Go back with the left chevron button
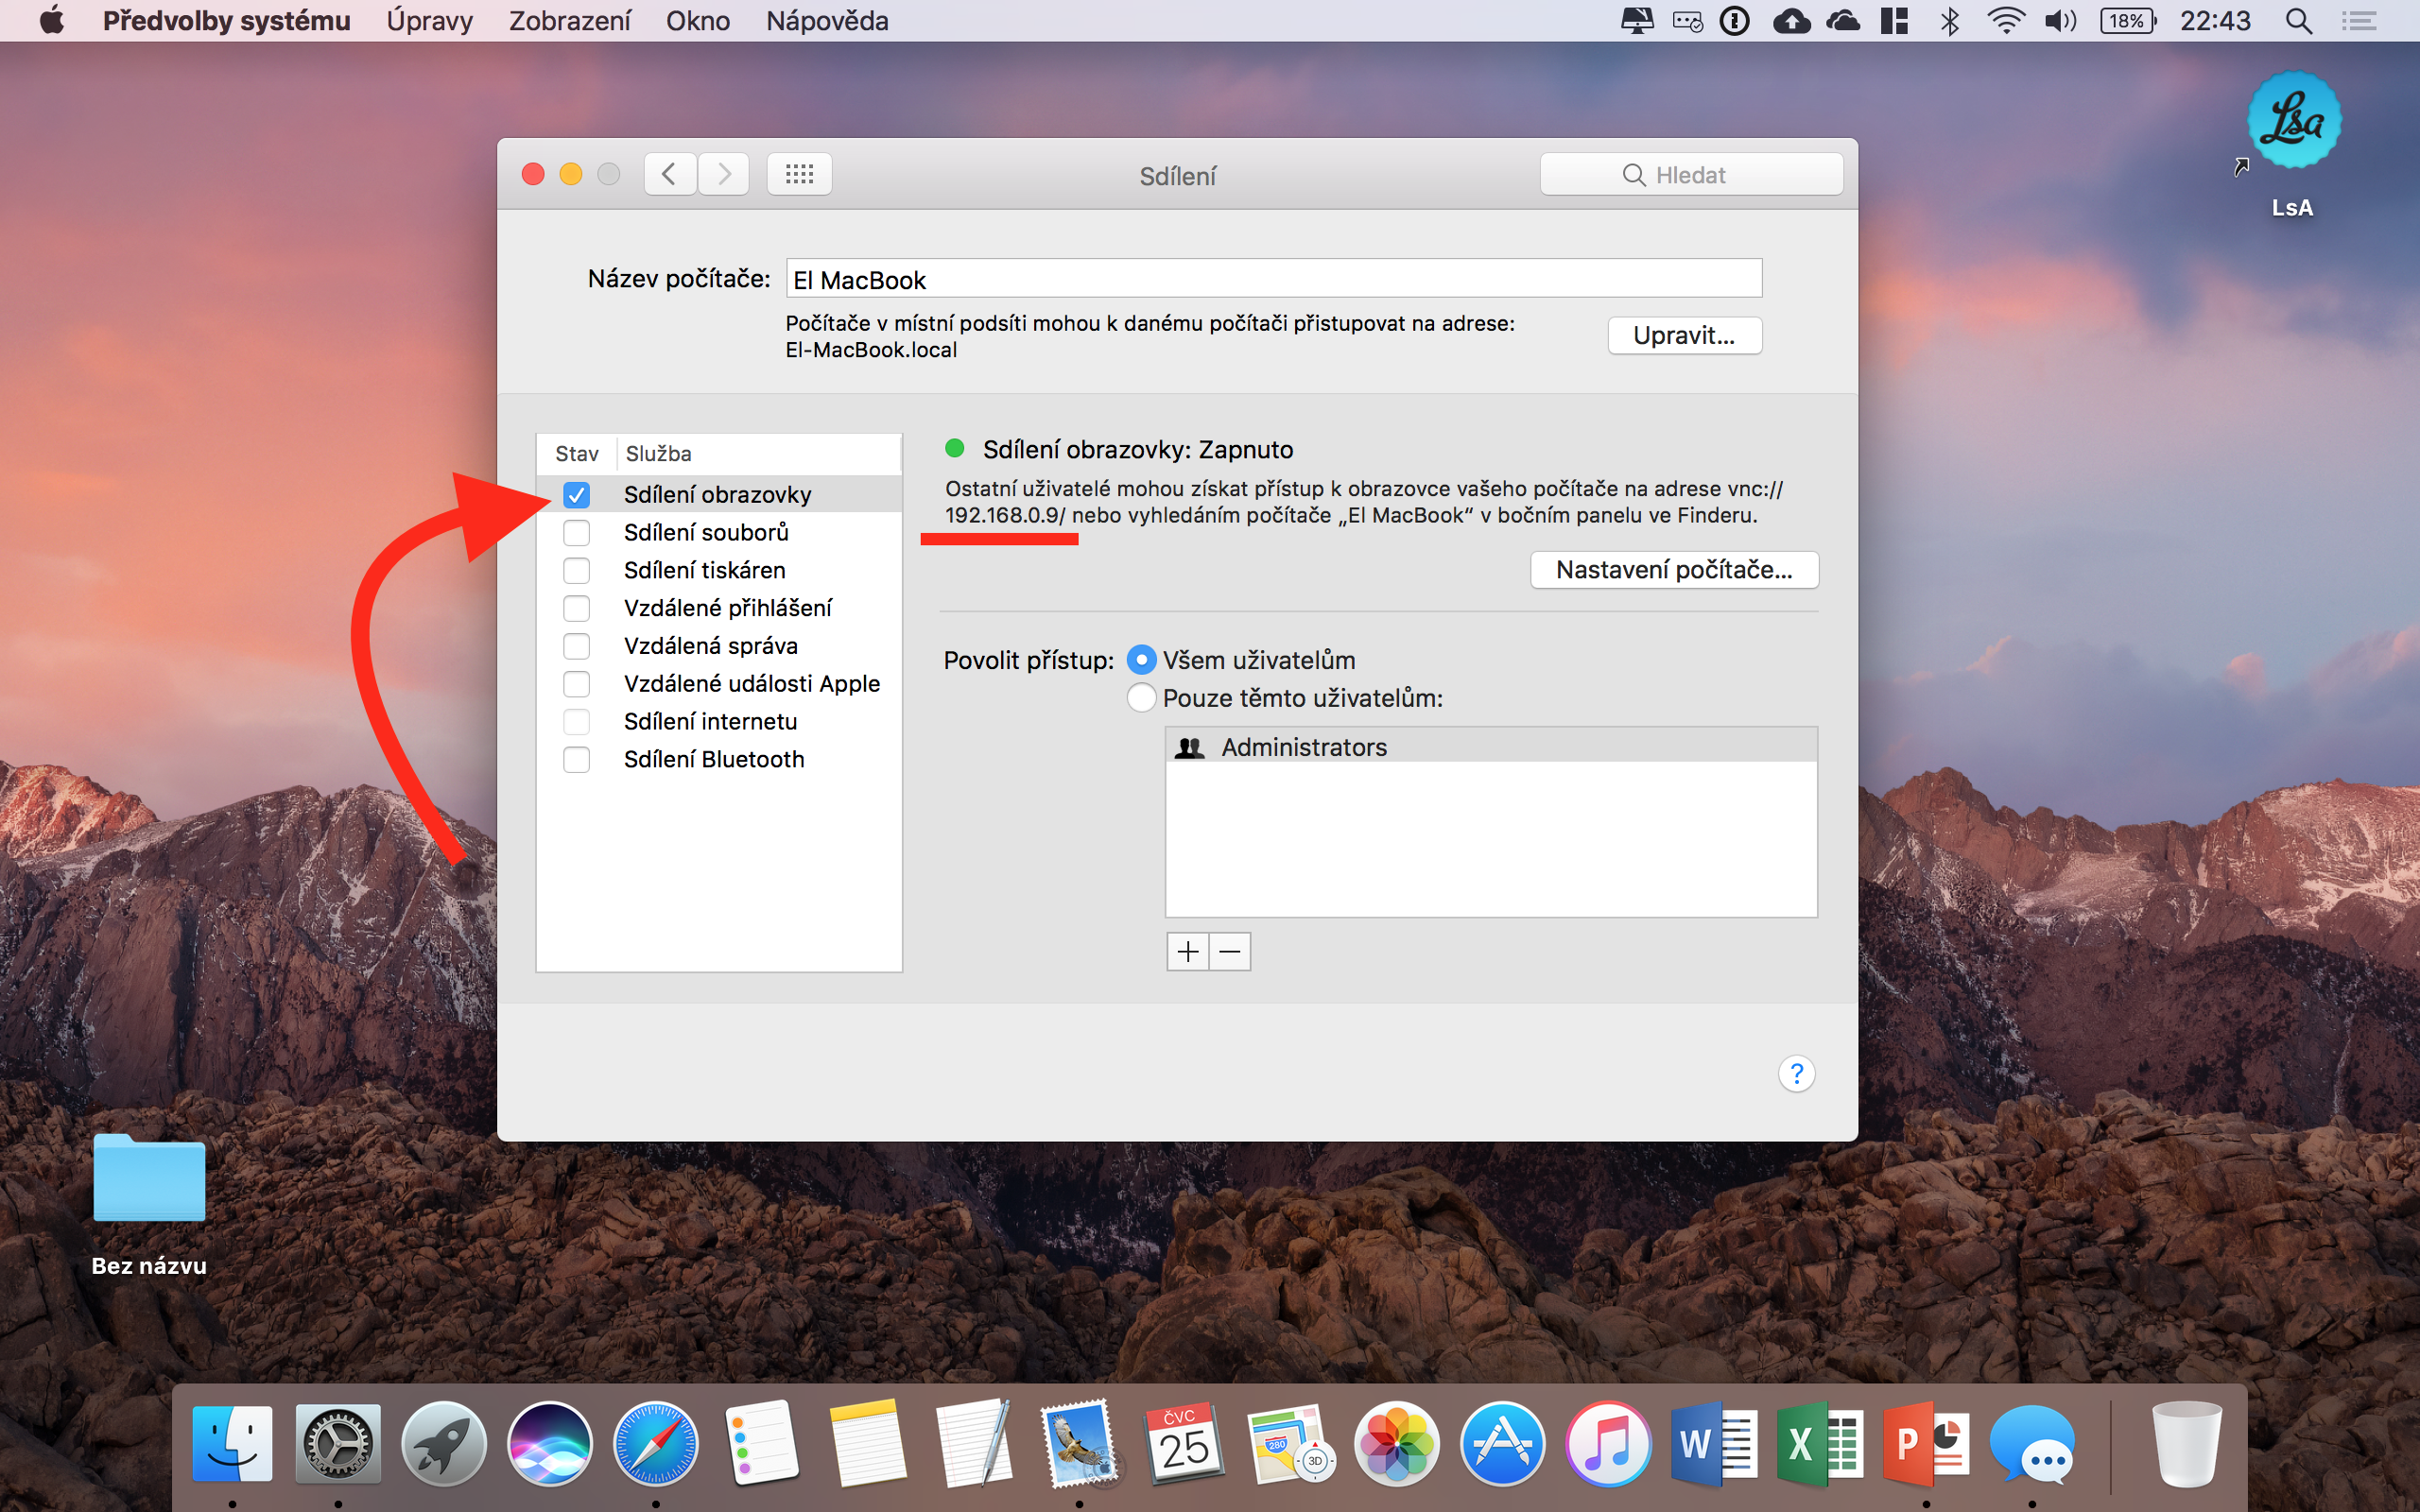 pyautogui.click(x=670, y=175)
